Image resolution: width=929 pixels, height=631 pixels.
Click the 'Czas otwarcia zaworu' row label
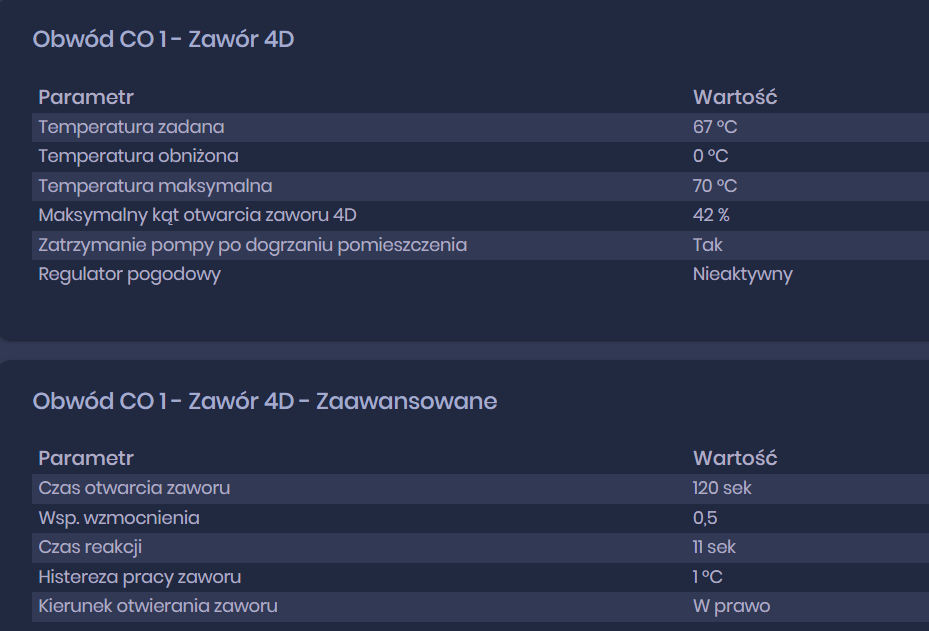pyautogui.click(x=134, y=488)
